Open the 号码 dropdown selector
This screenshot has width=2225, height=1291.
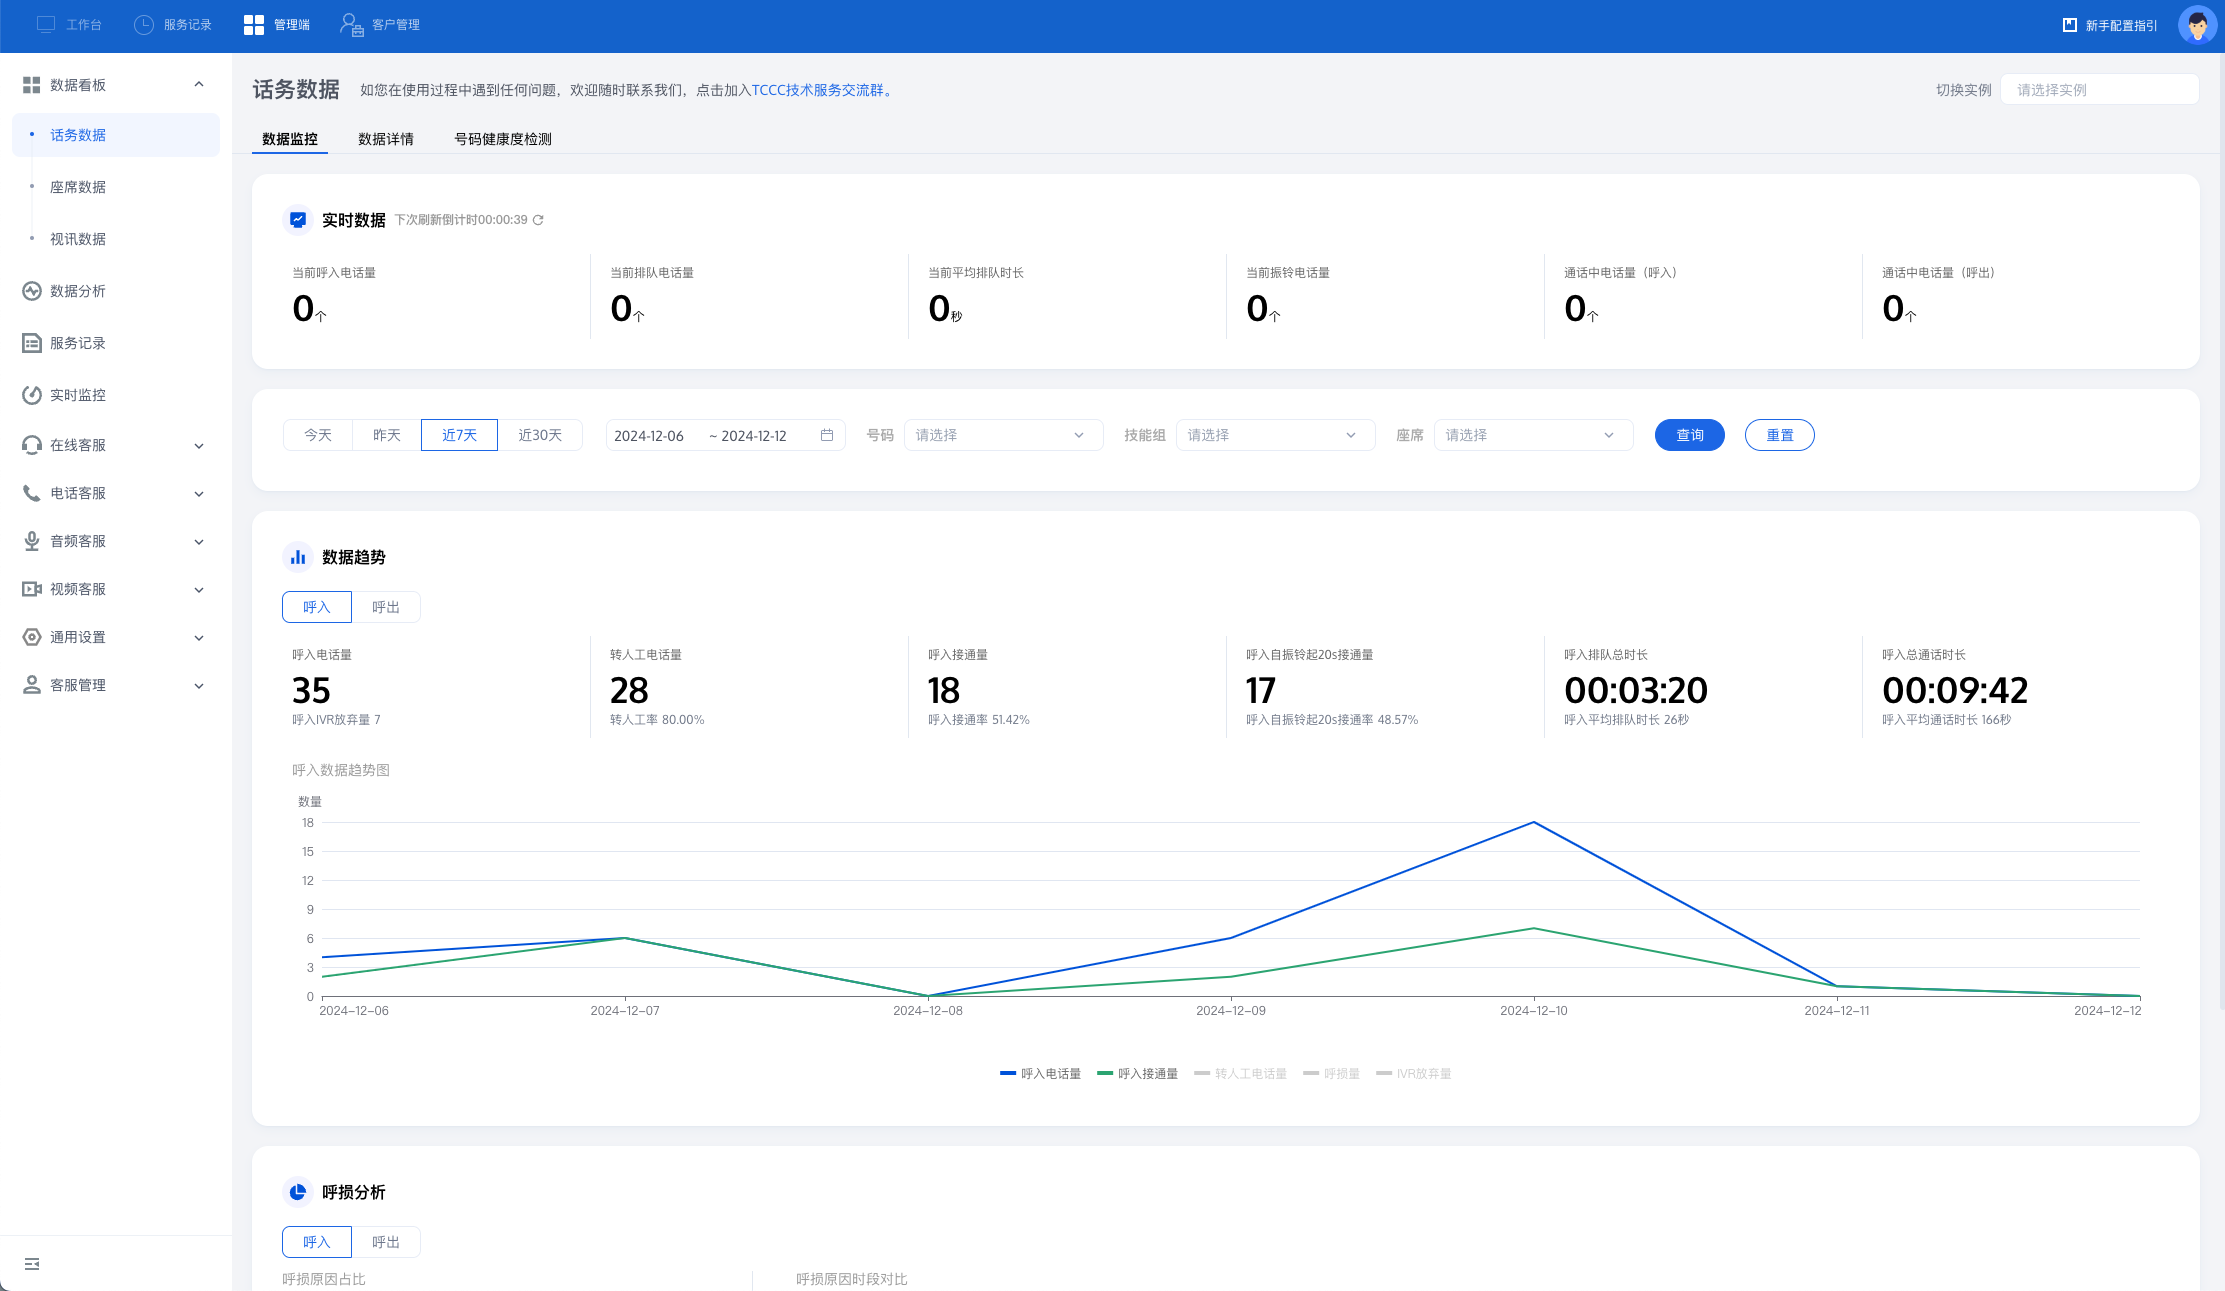1002,435
